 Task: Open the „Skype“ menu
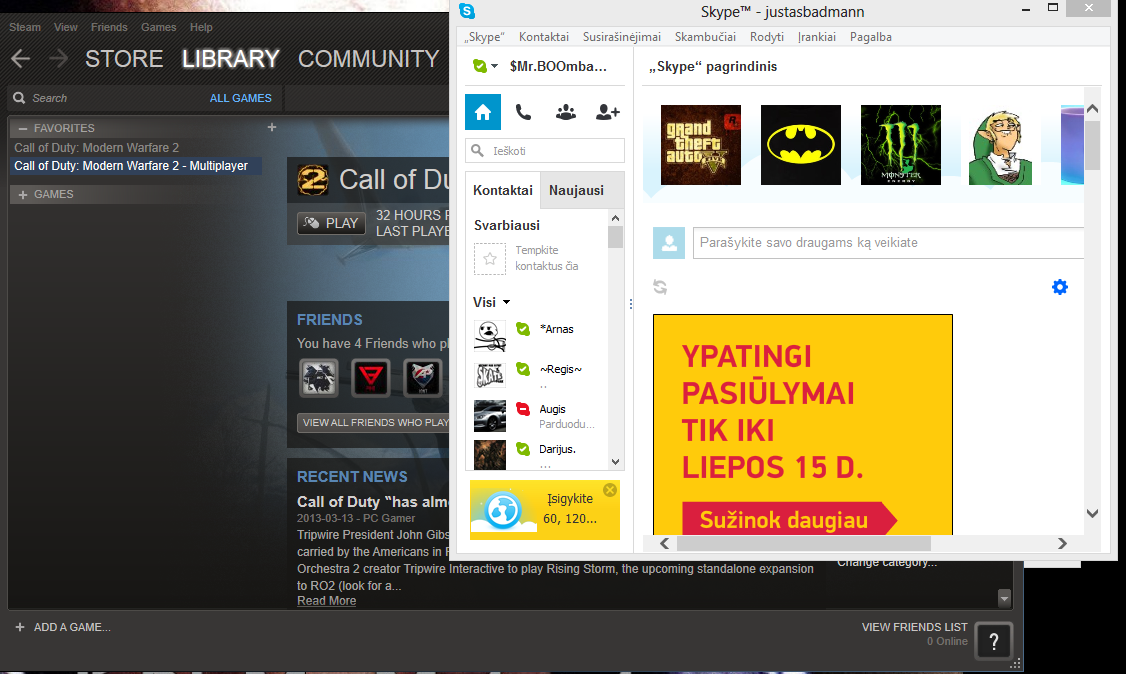click(484, 37)
